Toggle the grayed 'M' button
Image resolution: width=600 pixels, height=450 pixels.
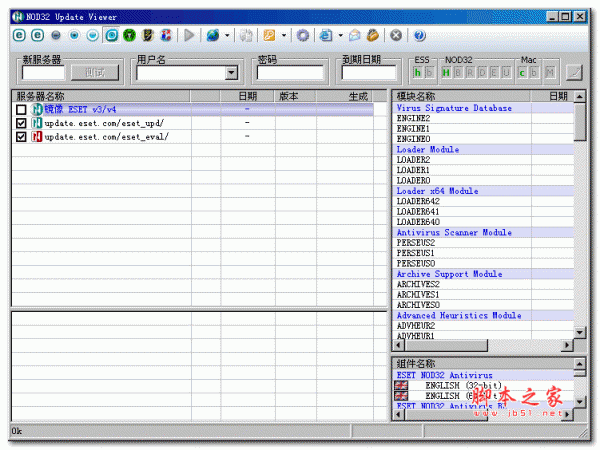550,72
